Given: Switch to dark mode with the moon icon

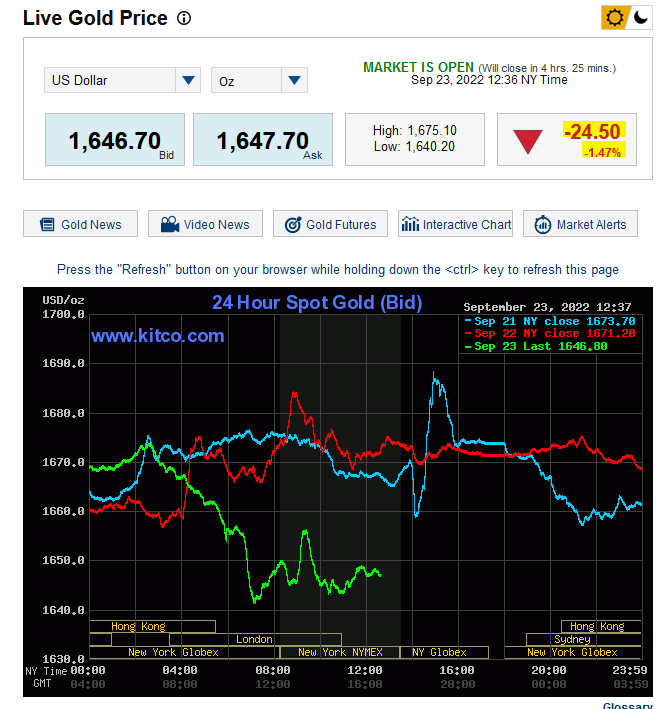Looking at the screenshot, I should [x=641, y=18].
